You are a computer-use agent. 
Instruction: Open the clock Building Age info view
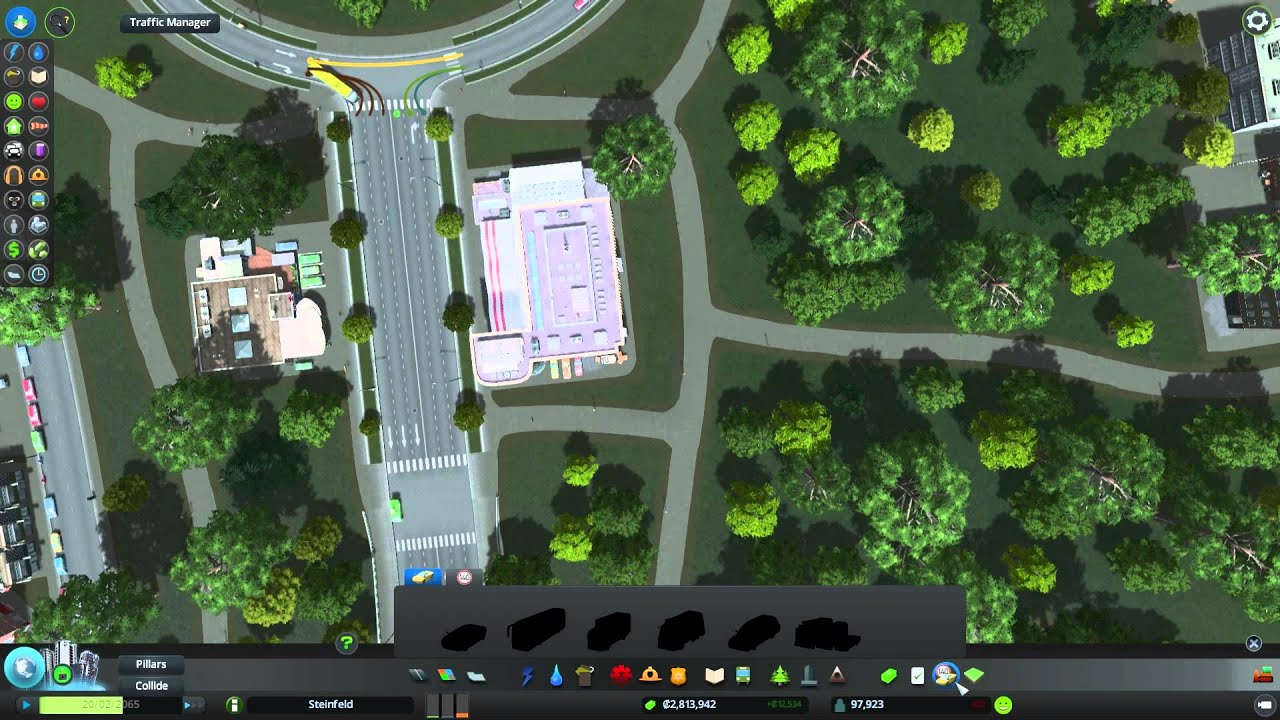pos(38,273)
